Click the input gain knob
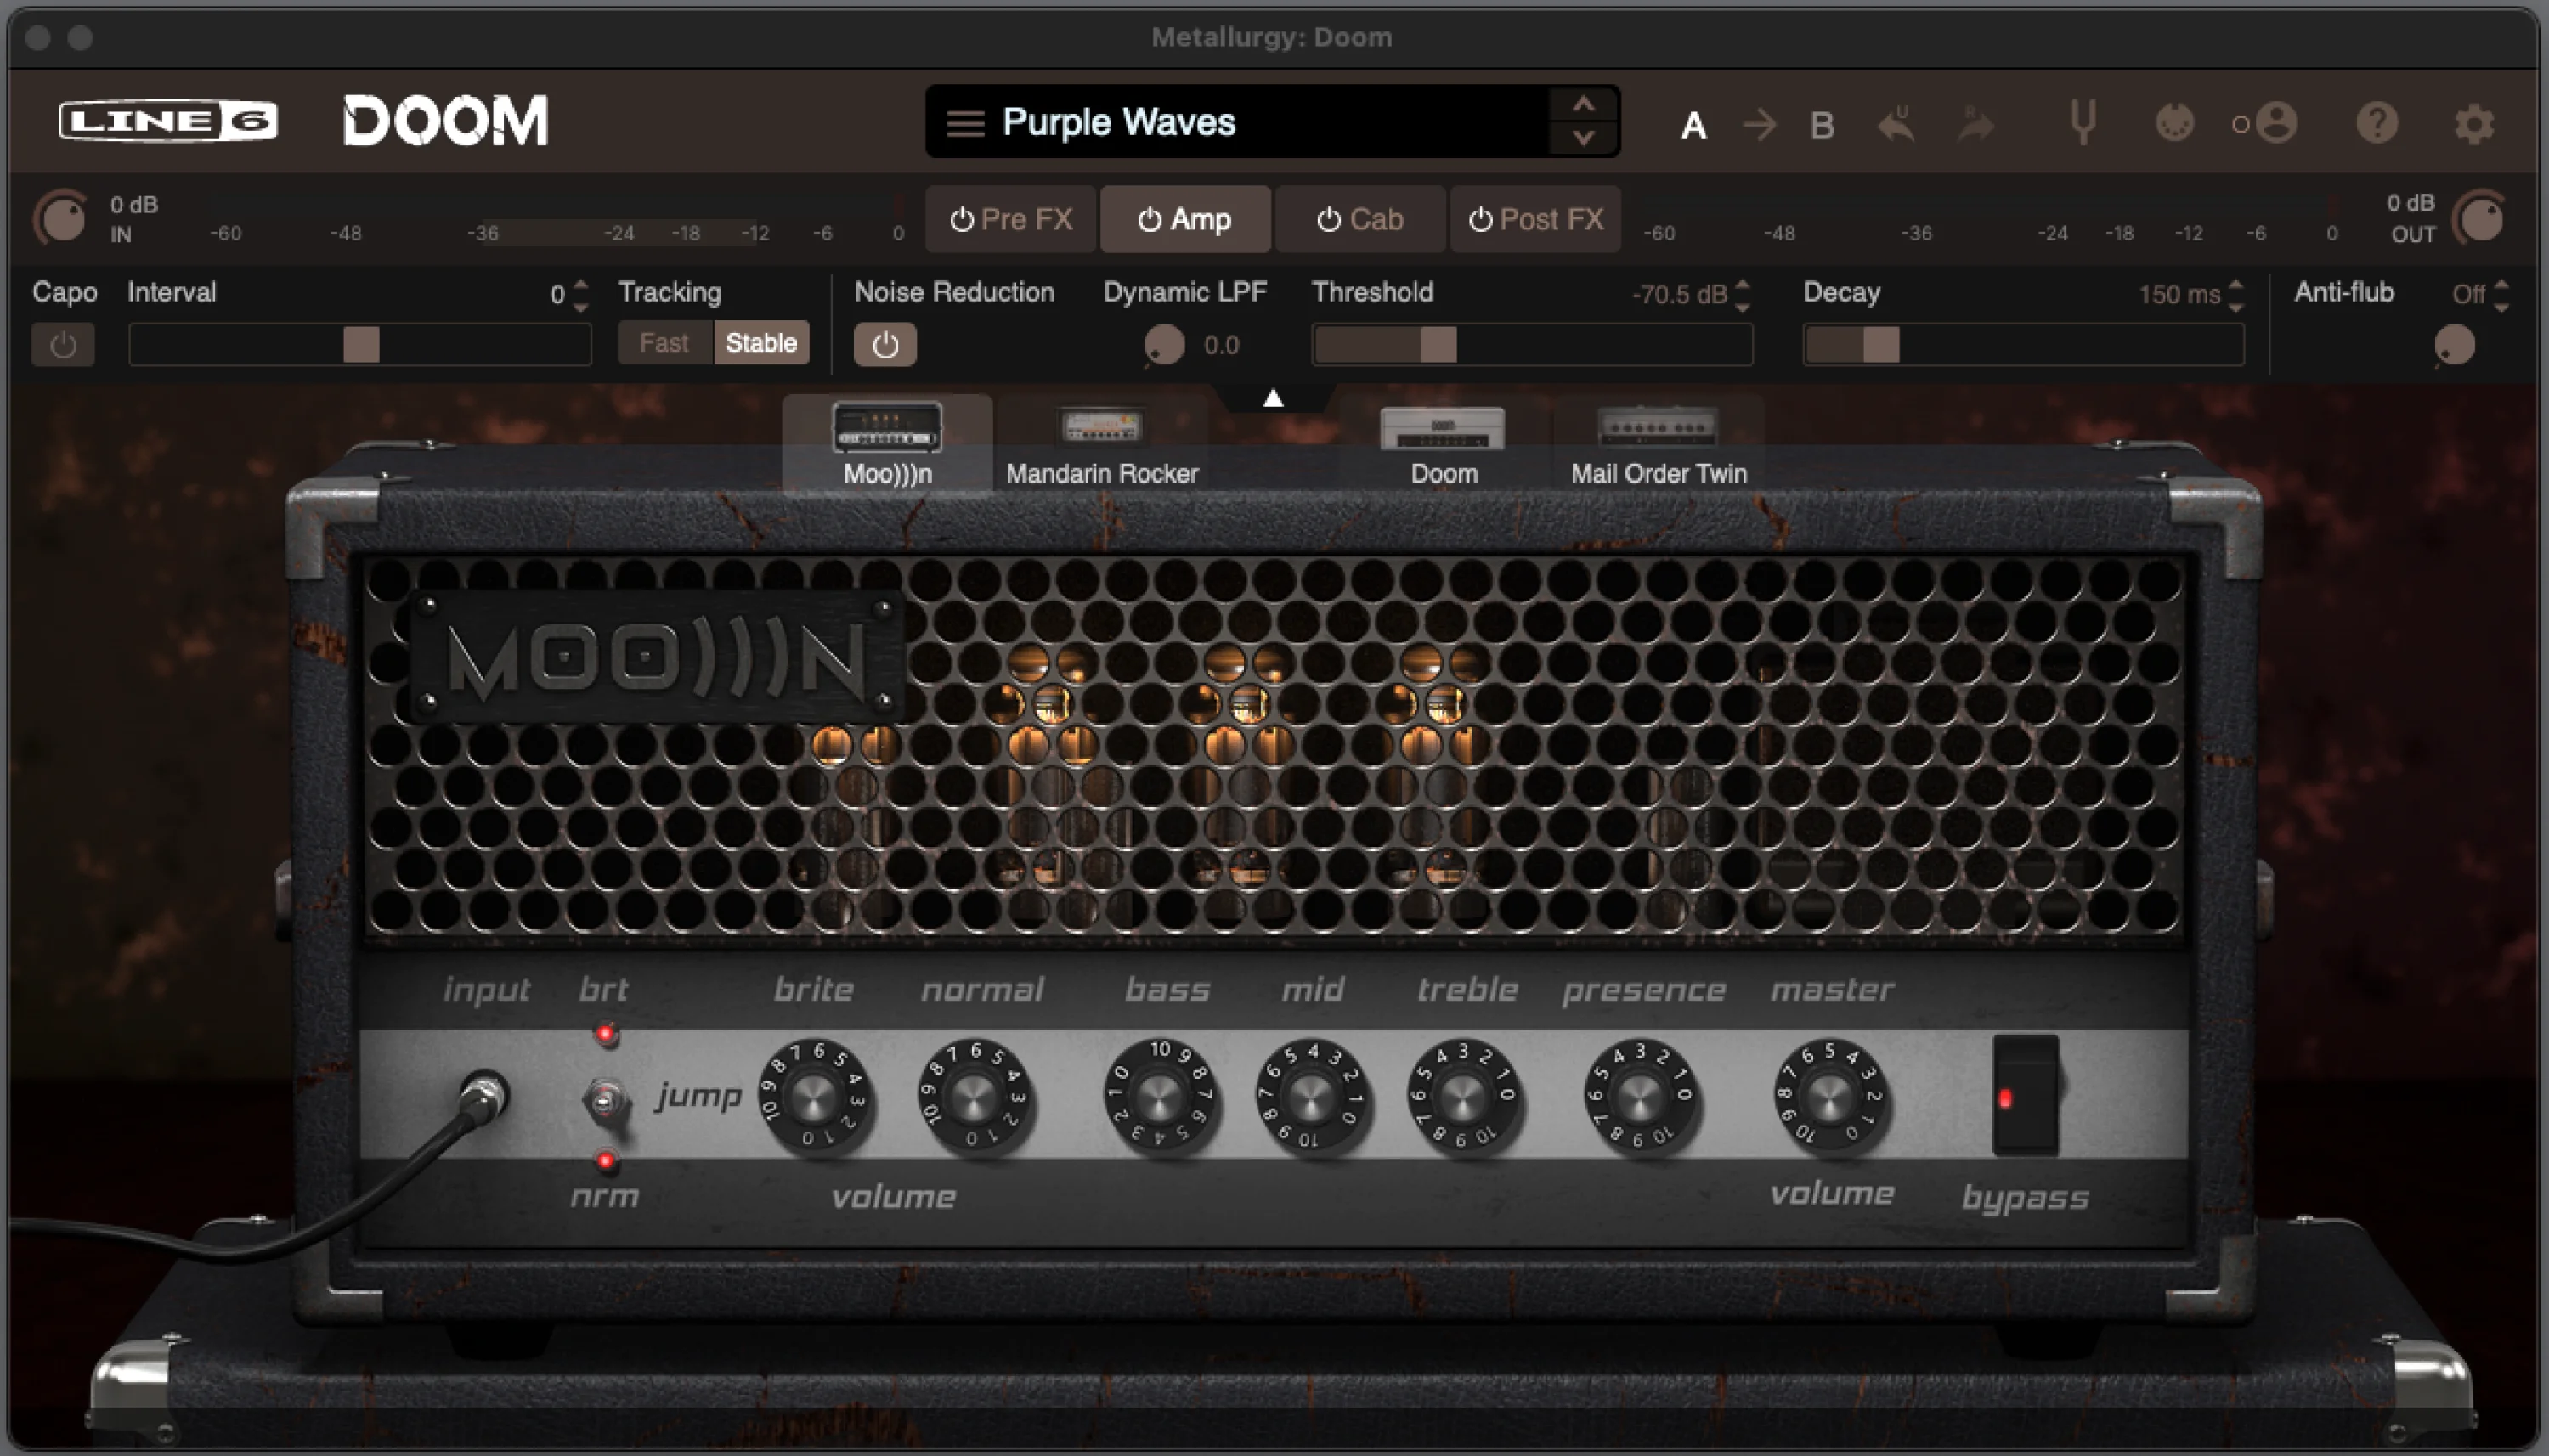The image size is (2549, 1456). pyautogui.click(x=62, y=218)
